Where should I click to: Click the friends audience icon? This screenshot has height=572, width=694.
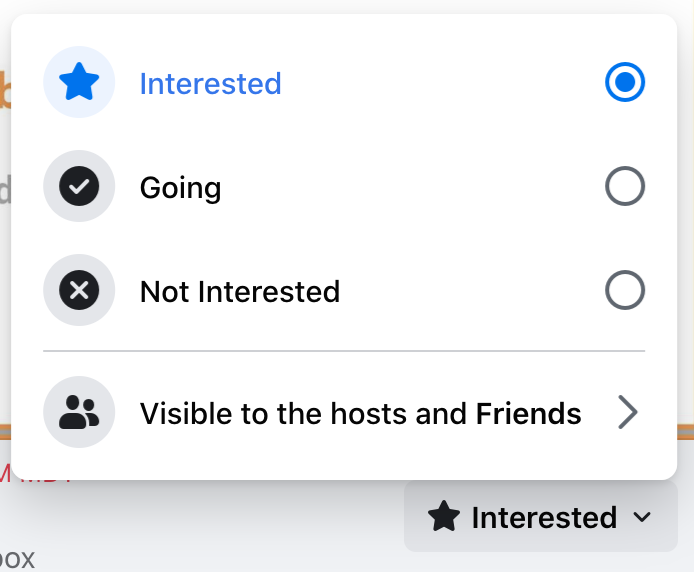coord(79,412)
